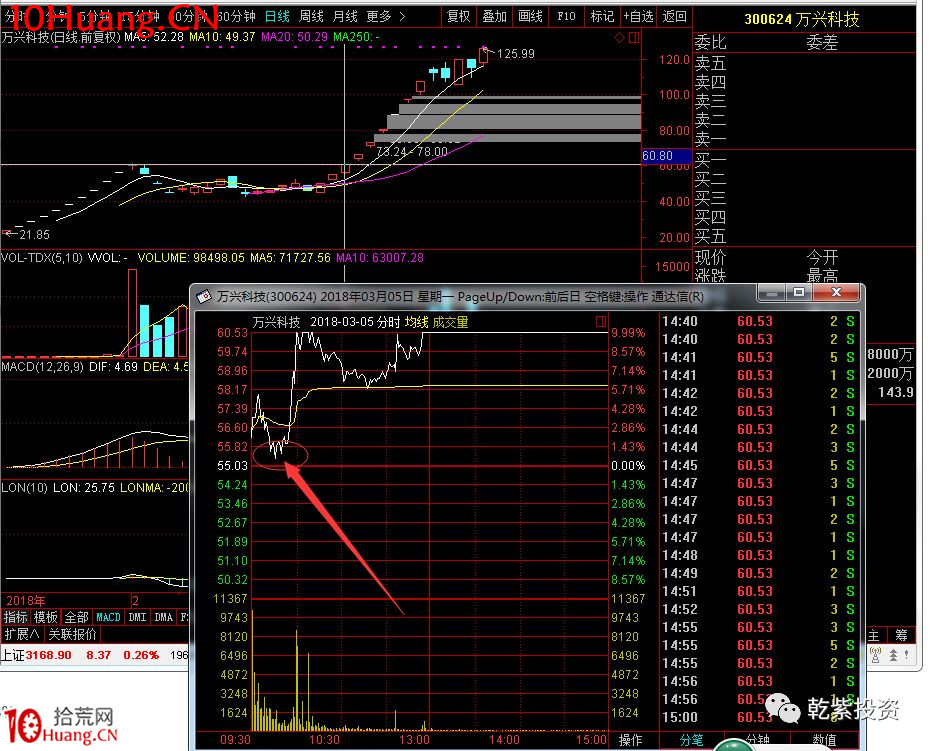
Task: Click the 现价 current price label
Action: 710,257
